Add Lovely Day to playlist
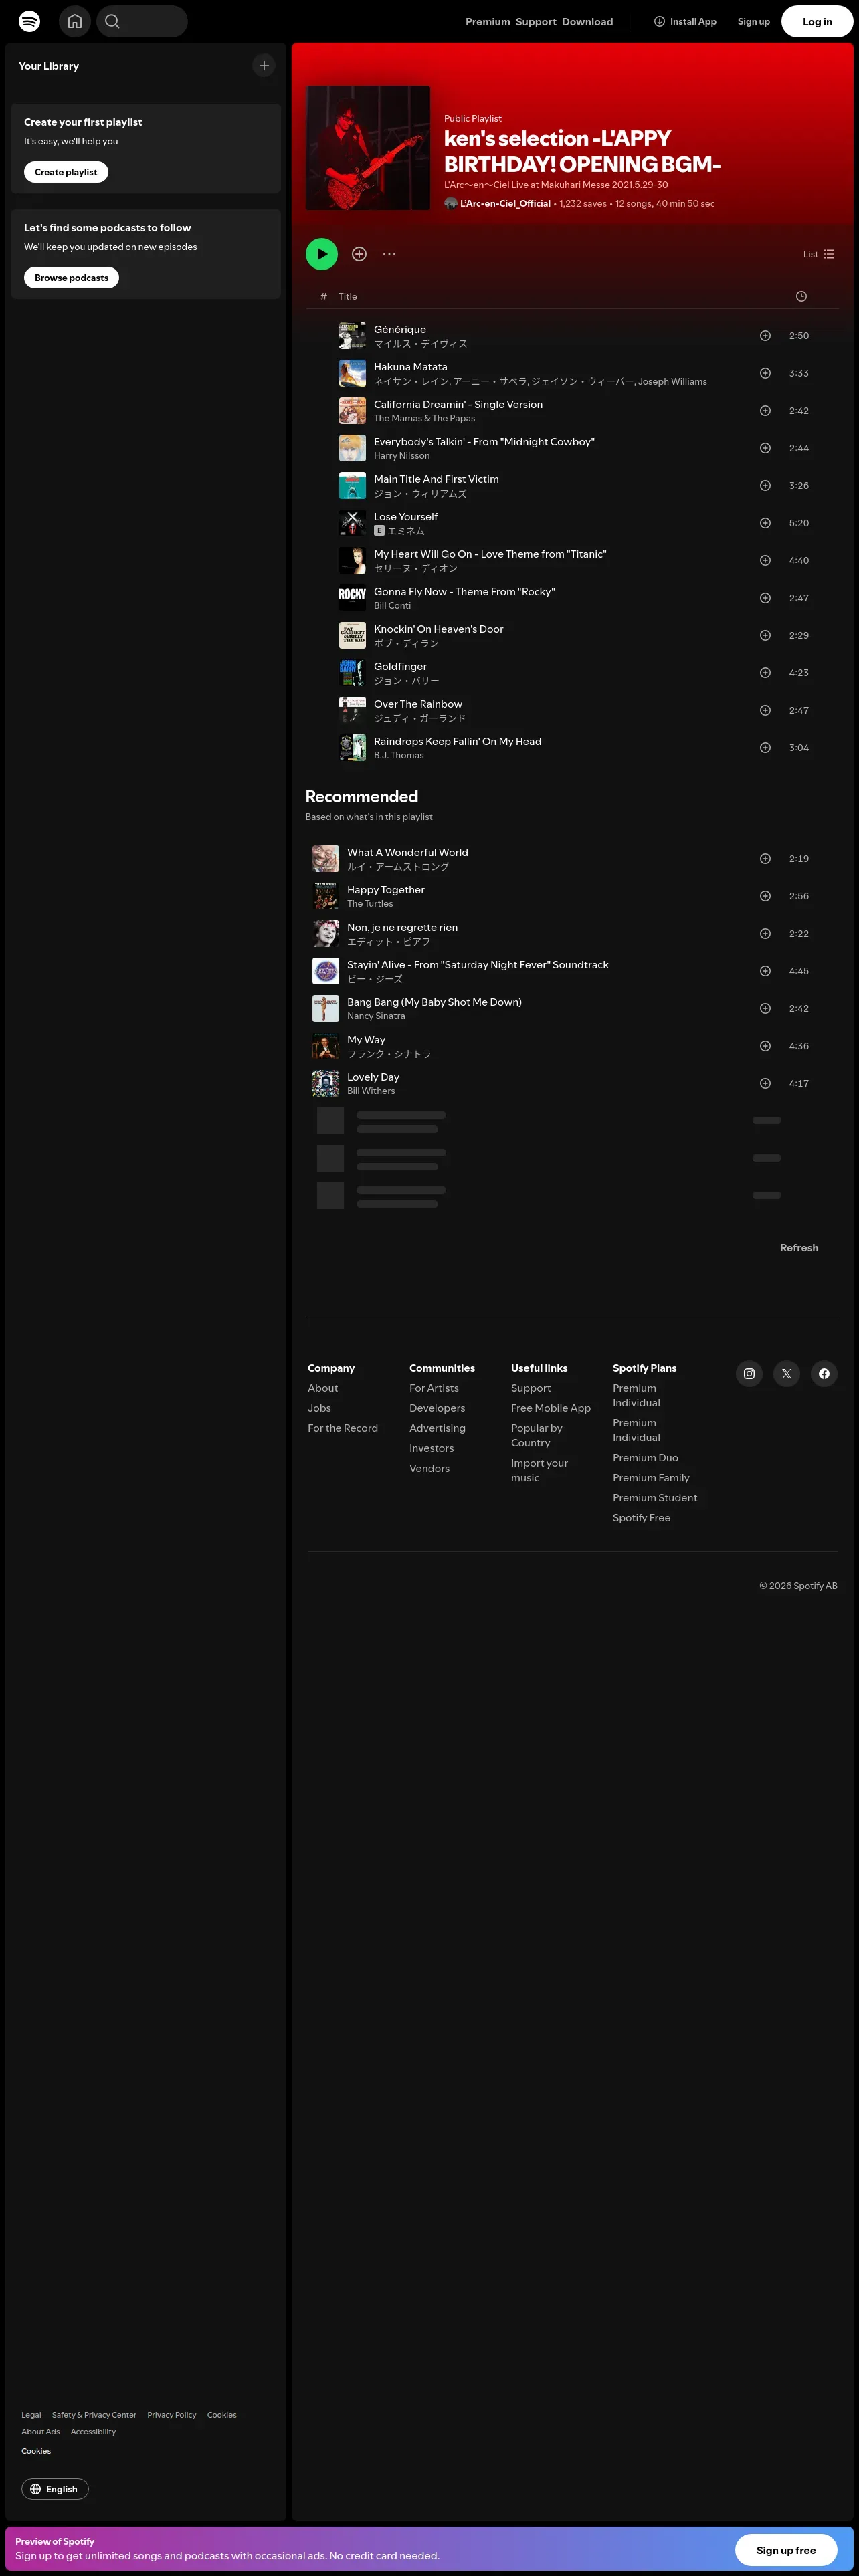Viewport: 859px width, 2576px height. click(765, 1084)
